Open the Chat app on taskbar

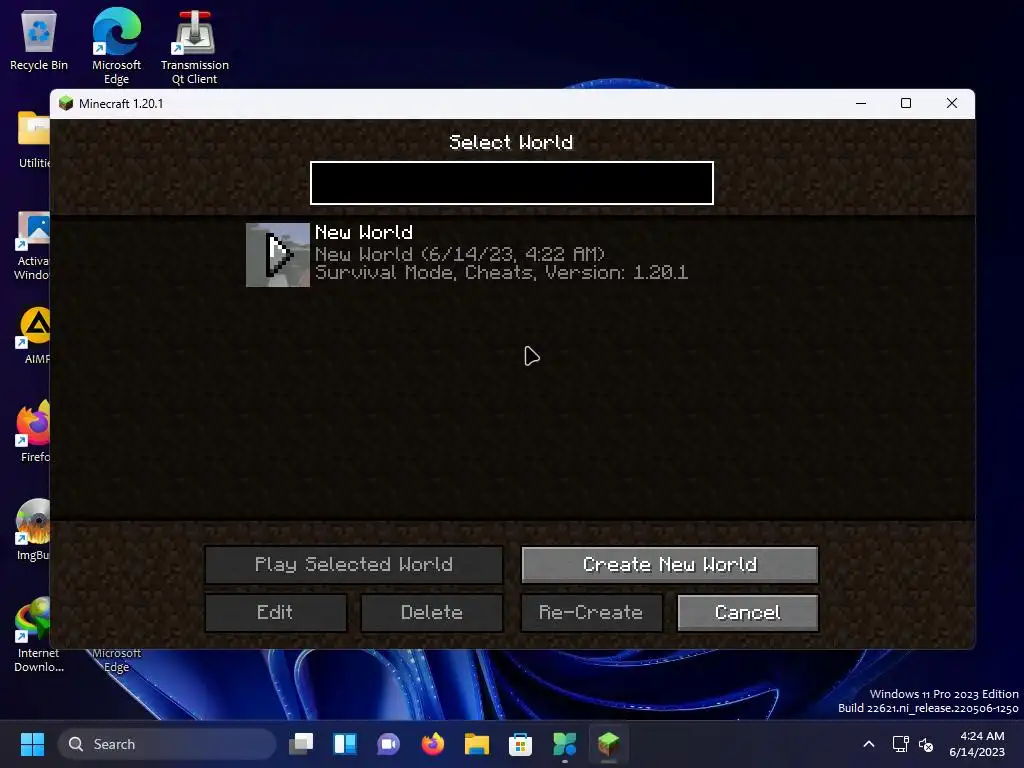(389, 744)
